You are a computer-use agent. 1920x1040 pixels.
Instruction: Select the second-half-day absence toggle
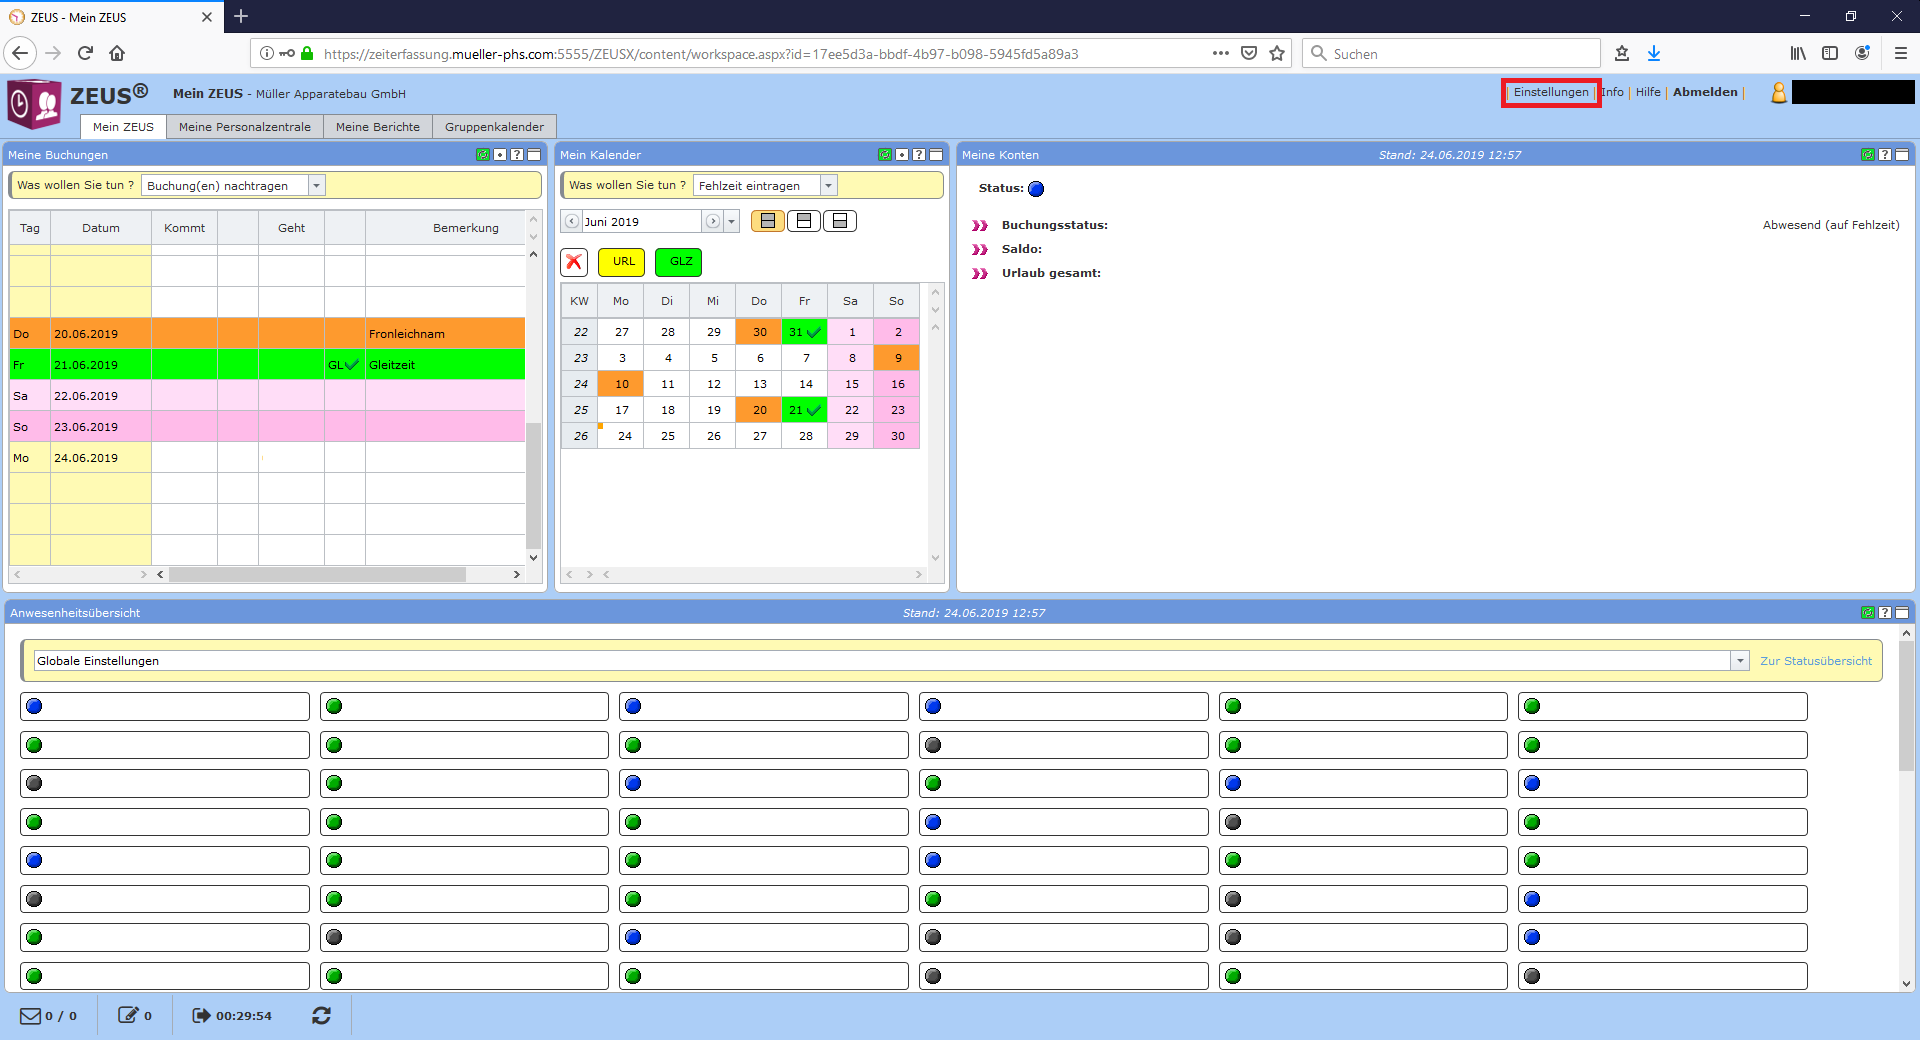(x=840, y=221)
